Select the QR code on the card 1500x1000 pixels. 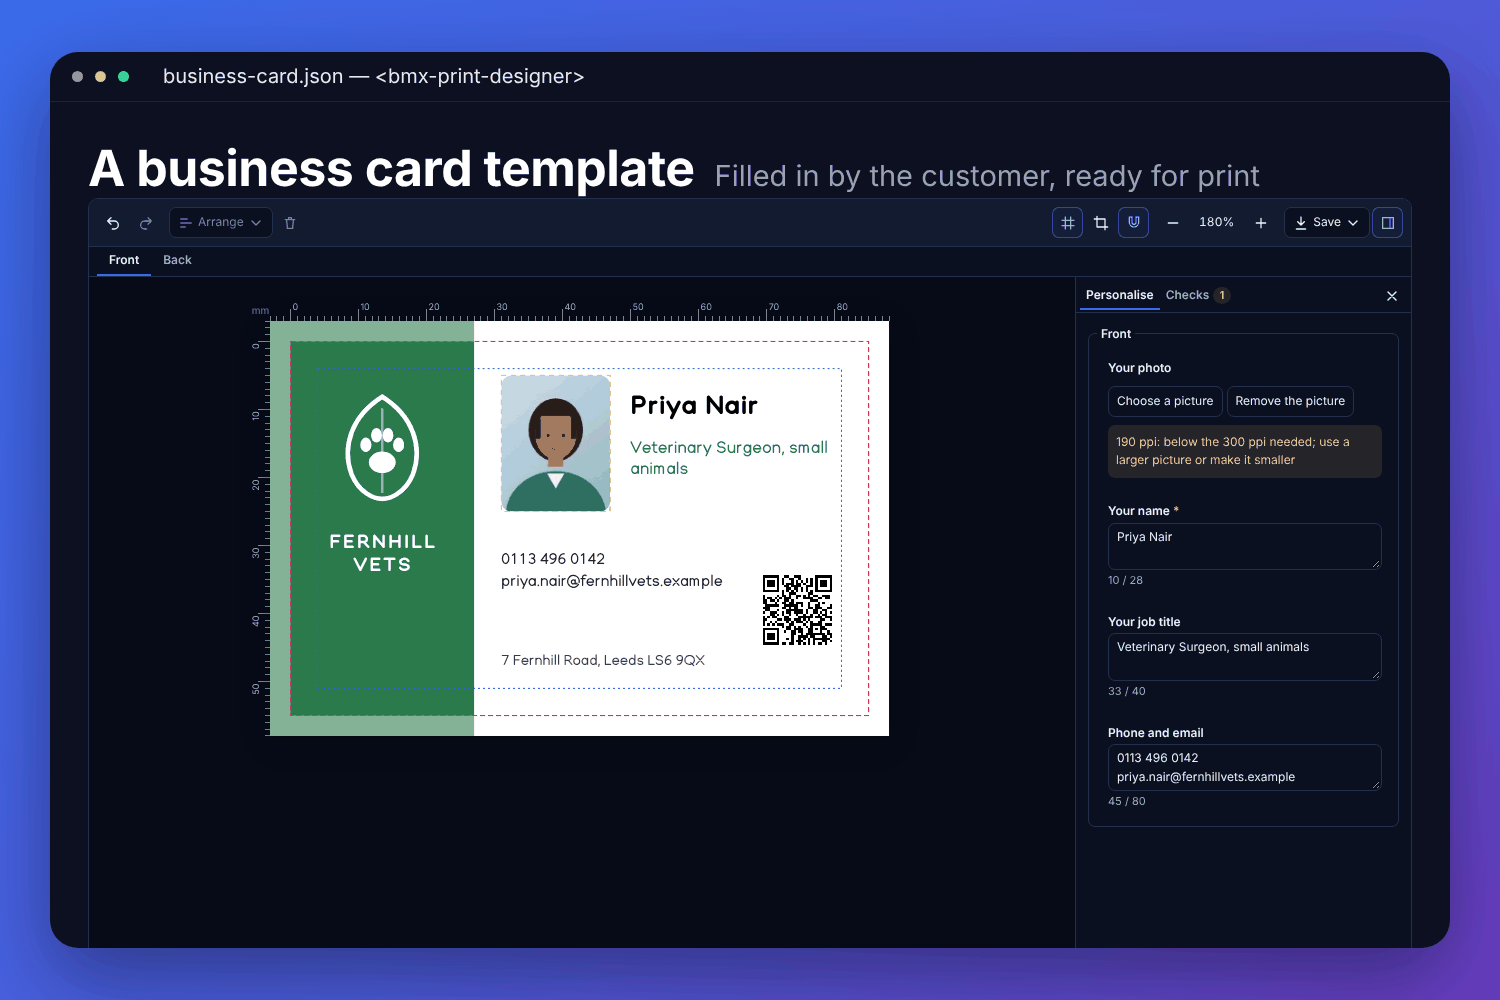tap(797, 610)
